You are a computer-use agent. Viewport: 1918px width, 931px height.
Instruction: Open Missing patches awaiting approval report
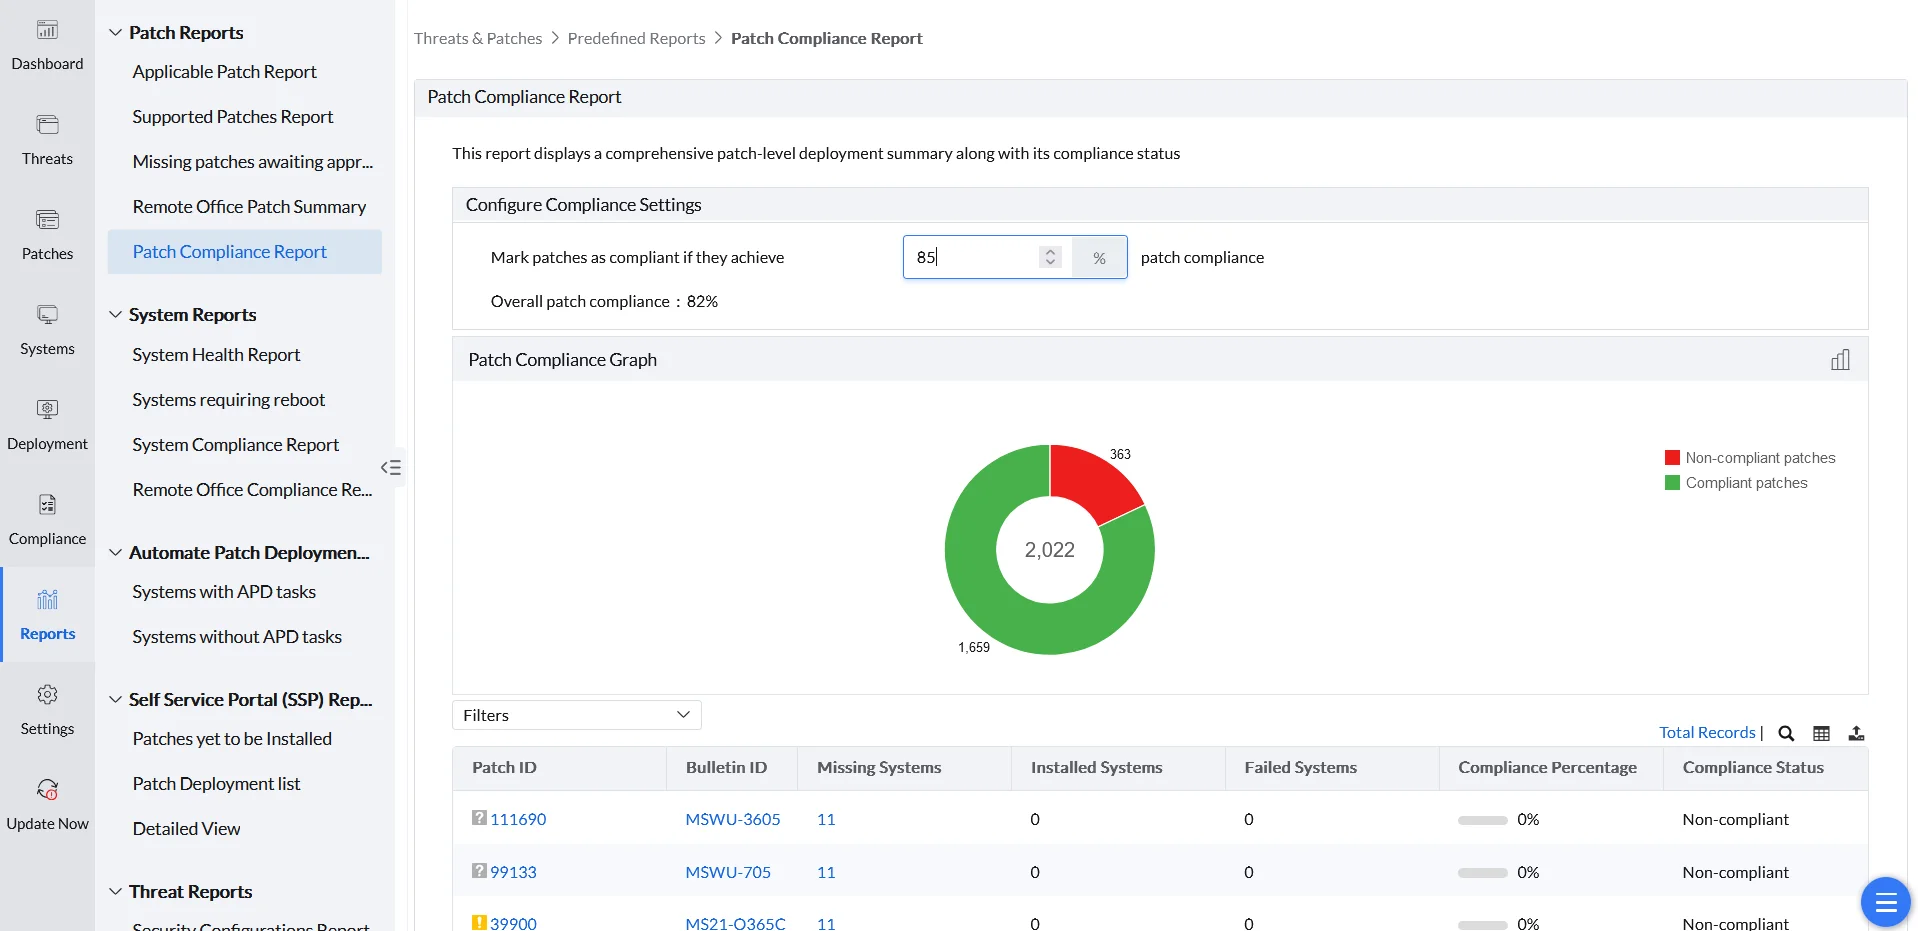coord(252,162)
